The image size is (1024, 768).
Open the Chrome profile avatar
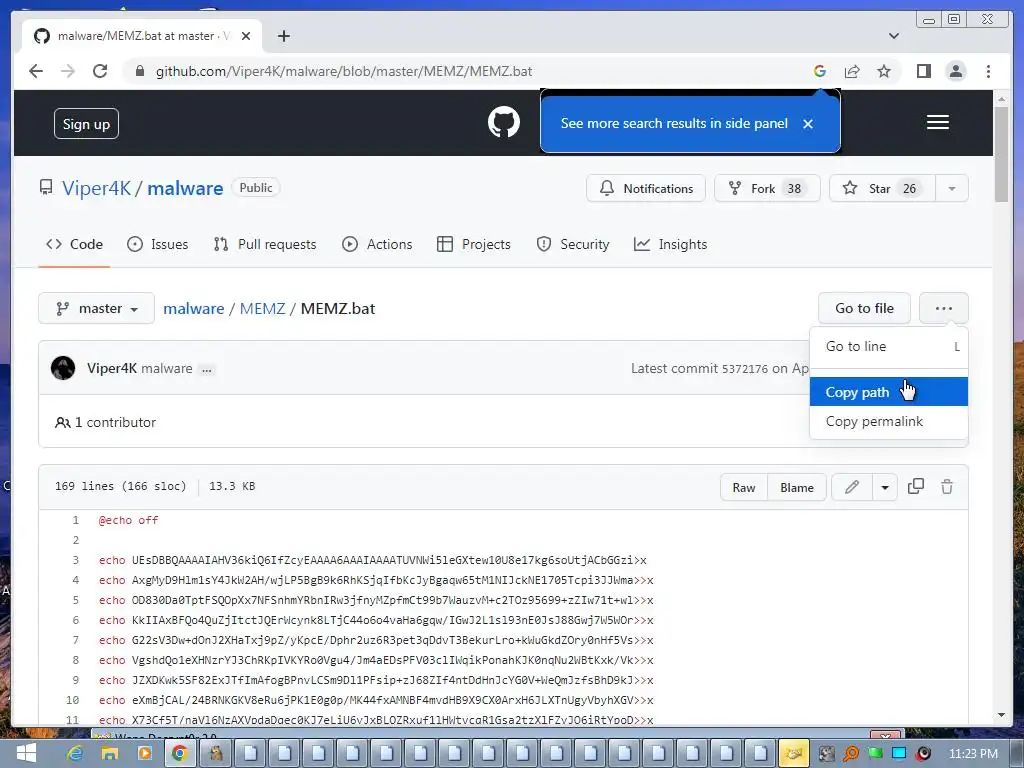click(955, 71)
